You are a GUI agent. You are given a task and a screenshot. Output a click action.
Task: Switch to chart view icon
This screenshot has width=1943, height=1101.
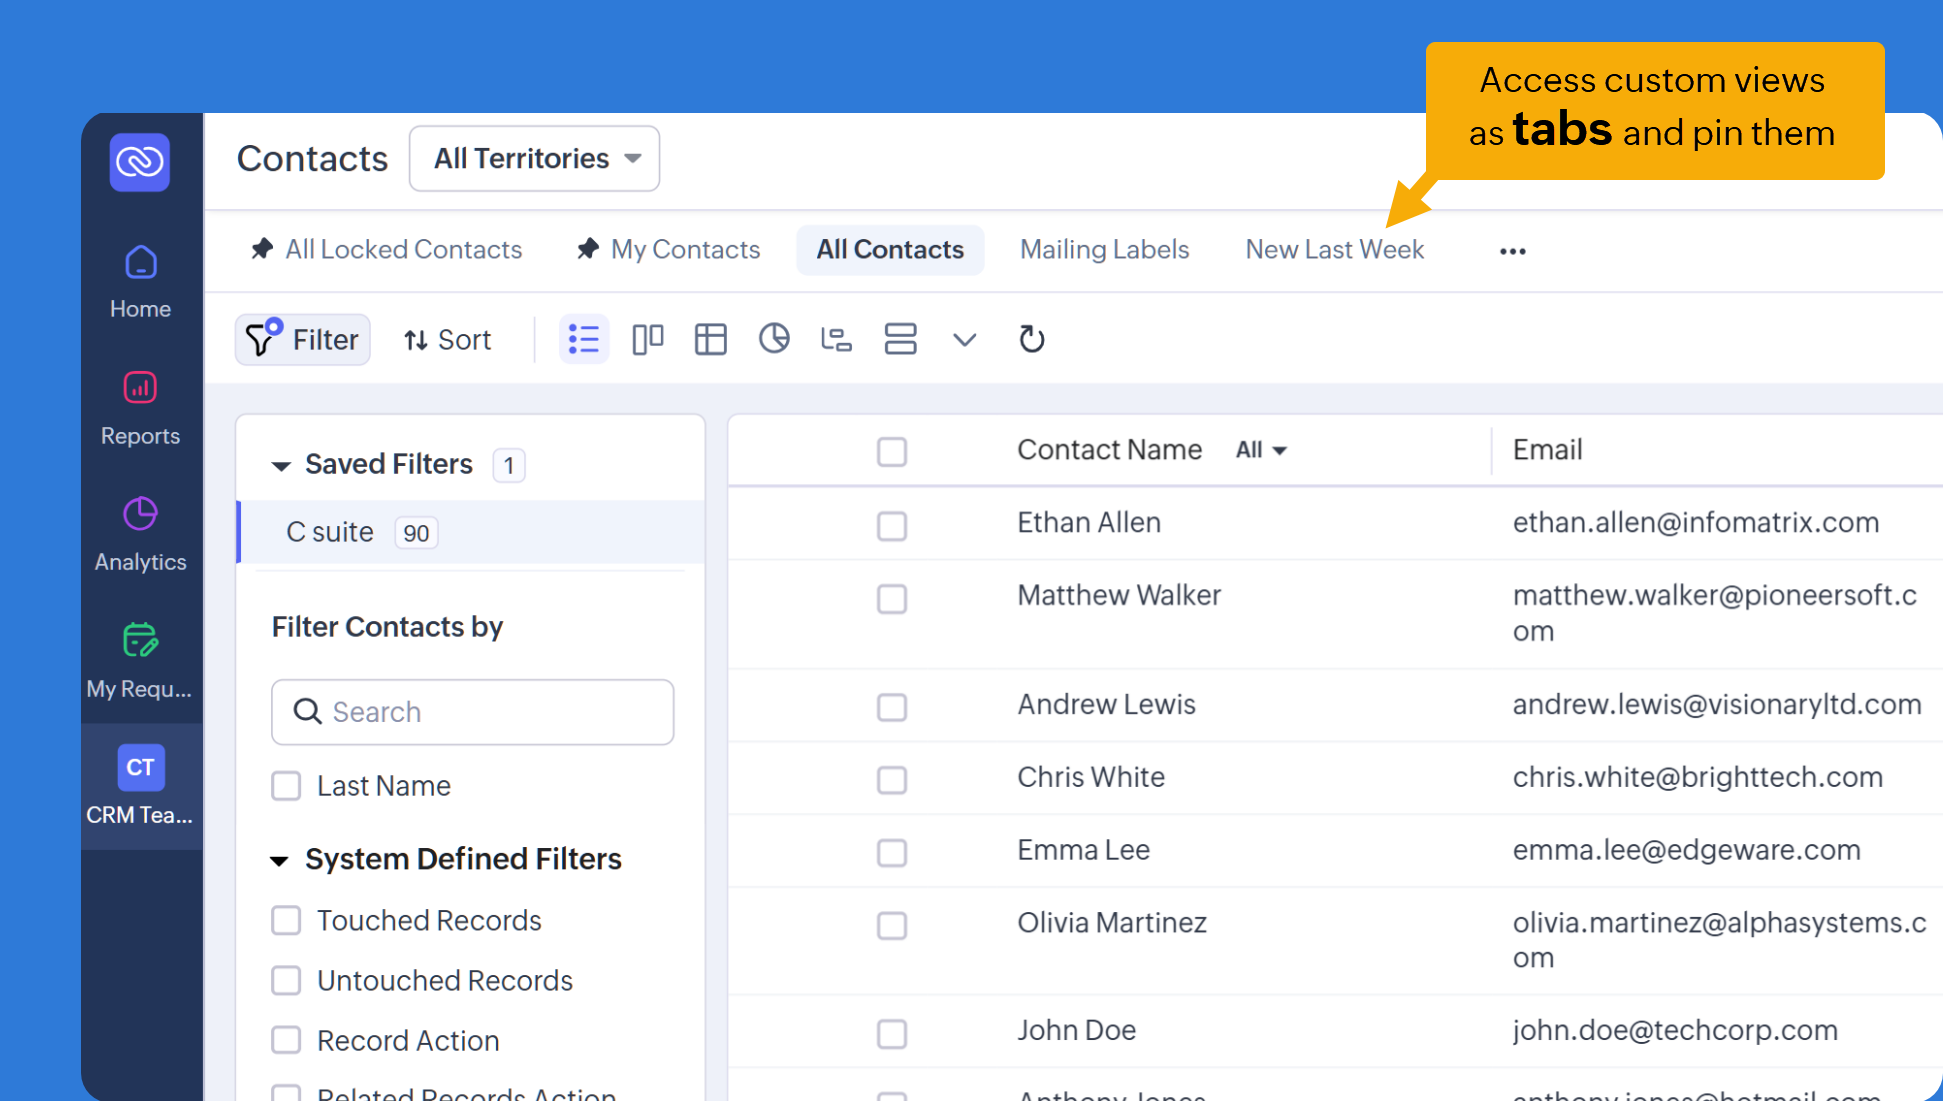click(x=774, y=340)
